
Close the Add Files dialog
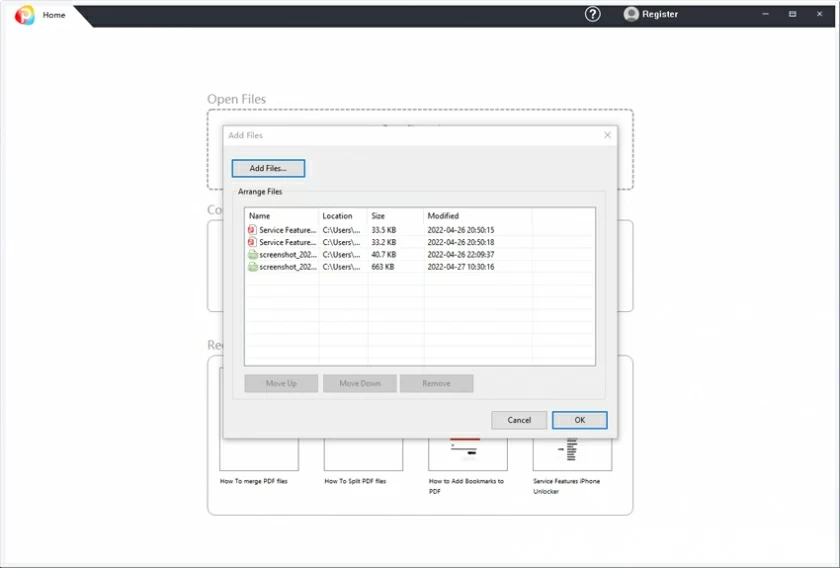(608, 135)
